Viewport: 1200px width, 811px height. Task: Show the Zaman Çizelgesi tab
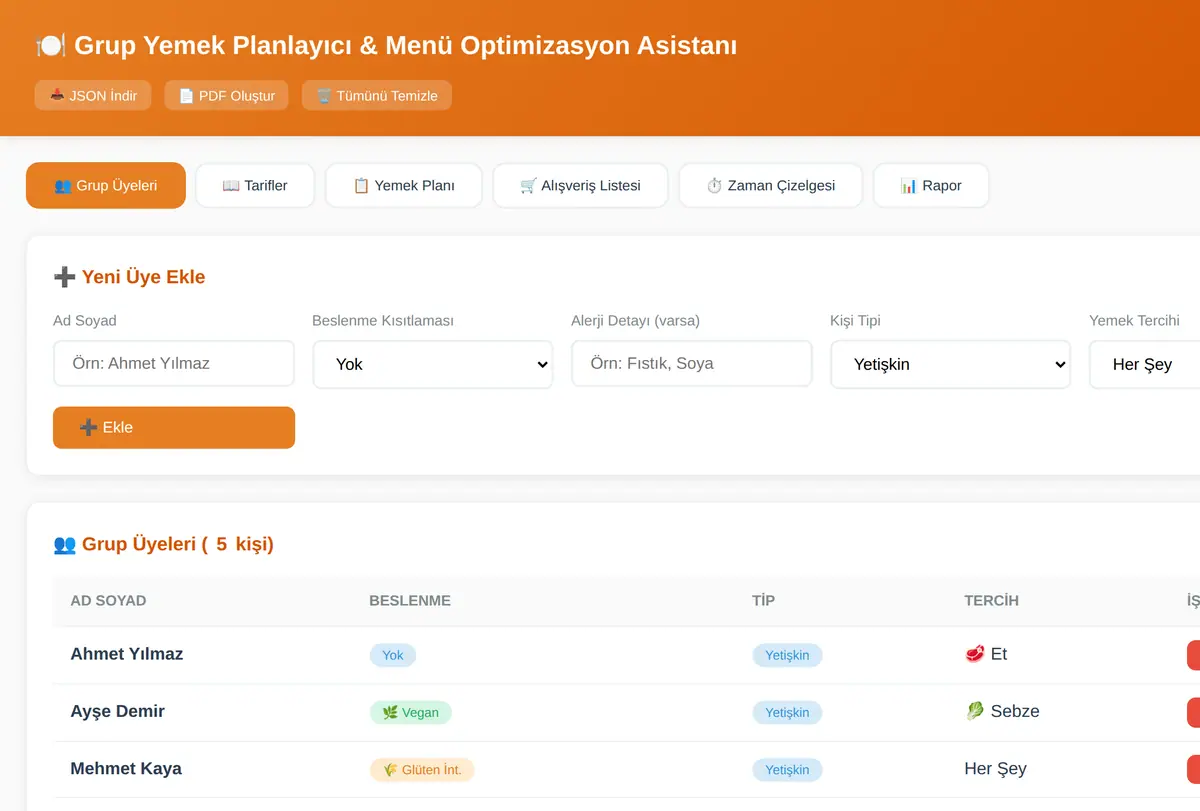(x=770, y=185)
